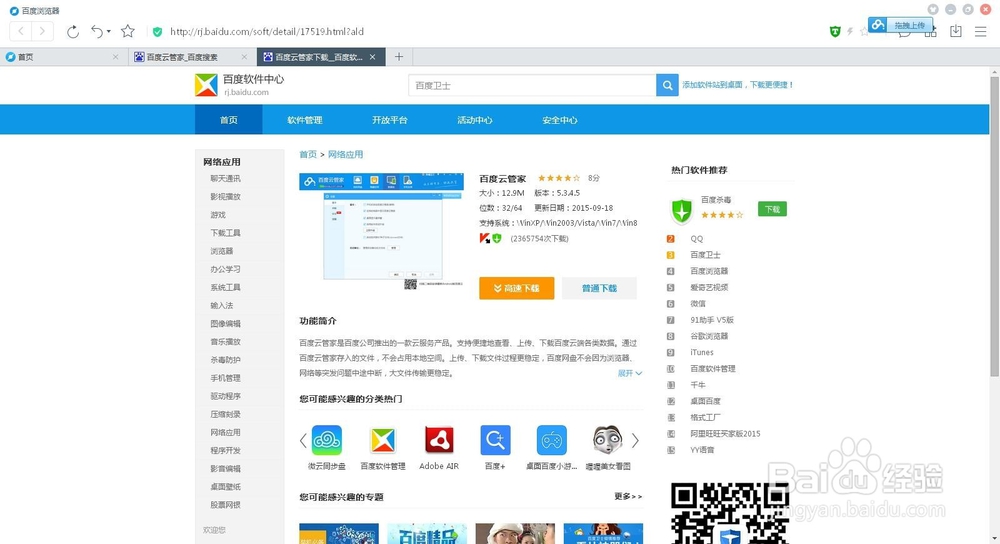Click the 百度软件管理 carousel app icon
Screen dimensions: 1000x544
click(x=383, y=440)
